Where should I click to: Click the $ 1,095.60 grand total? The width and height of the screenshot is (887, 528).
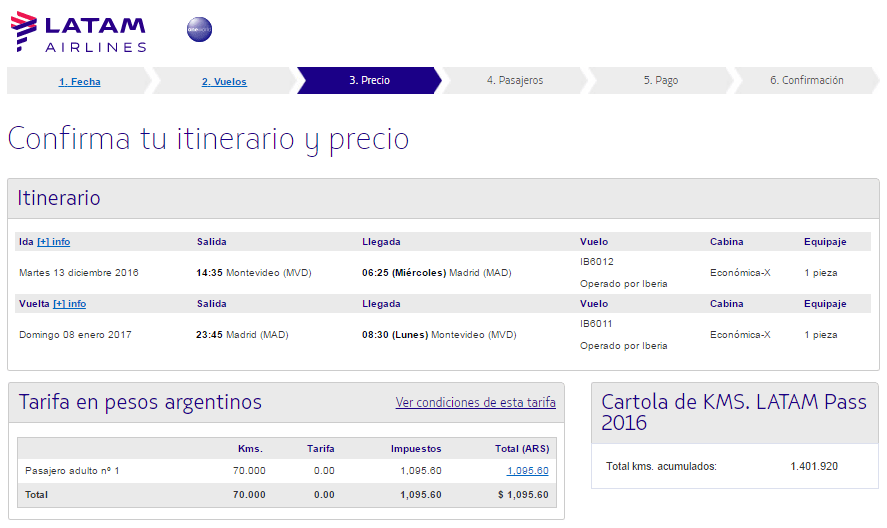[523, 495]
